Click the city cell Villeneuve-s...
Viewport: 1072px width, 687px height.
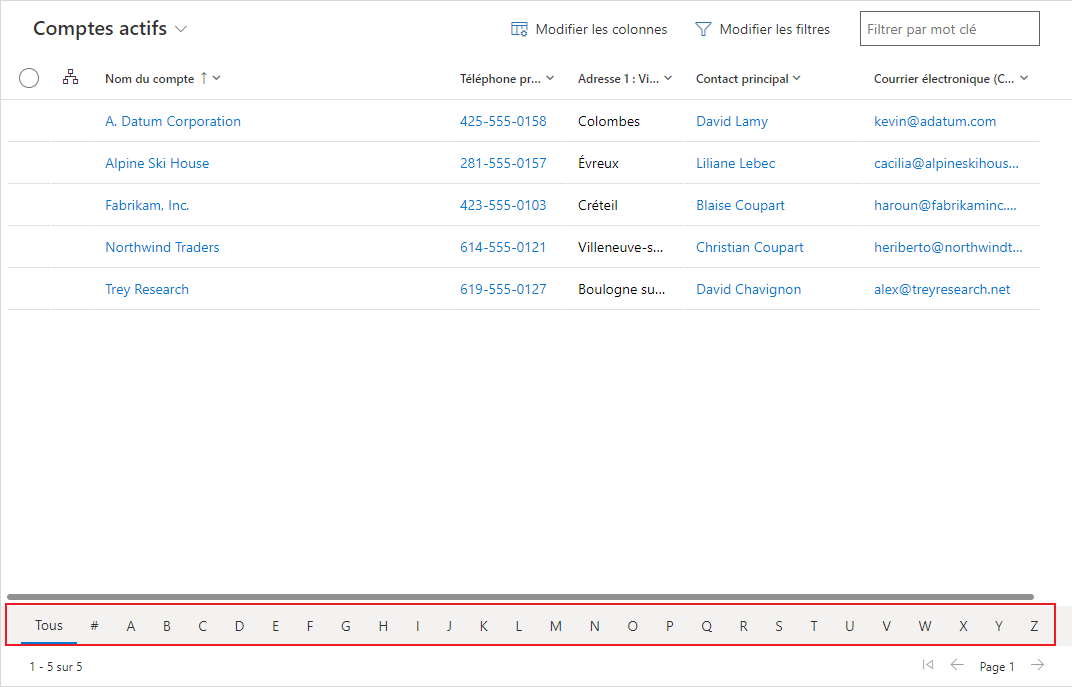pos(620,247)
